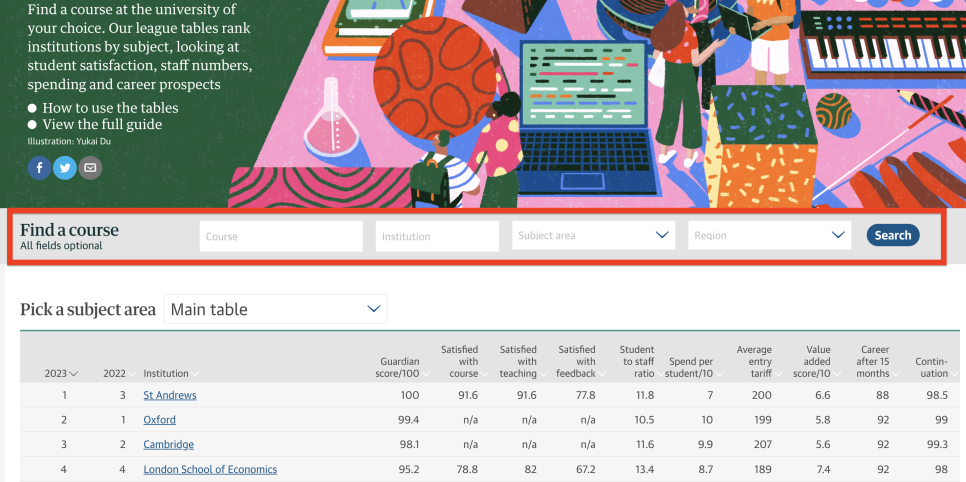This screenshot has height=482, width=966.
Task: Share the guide on Twitter
Action: coord(65,168)
